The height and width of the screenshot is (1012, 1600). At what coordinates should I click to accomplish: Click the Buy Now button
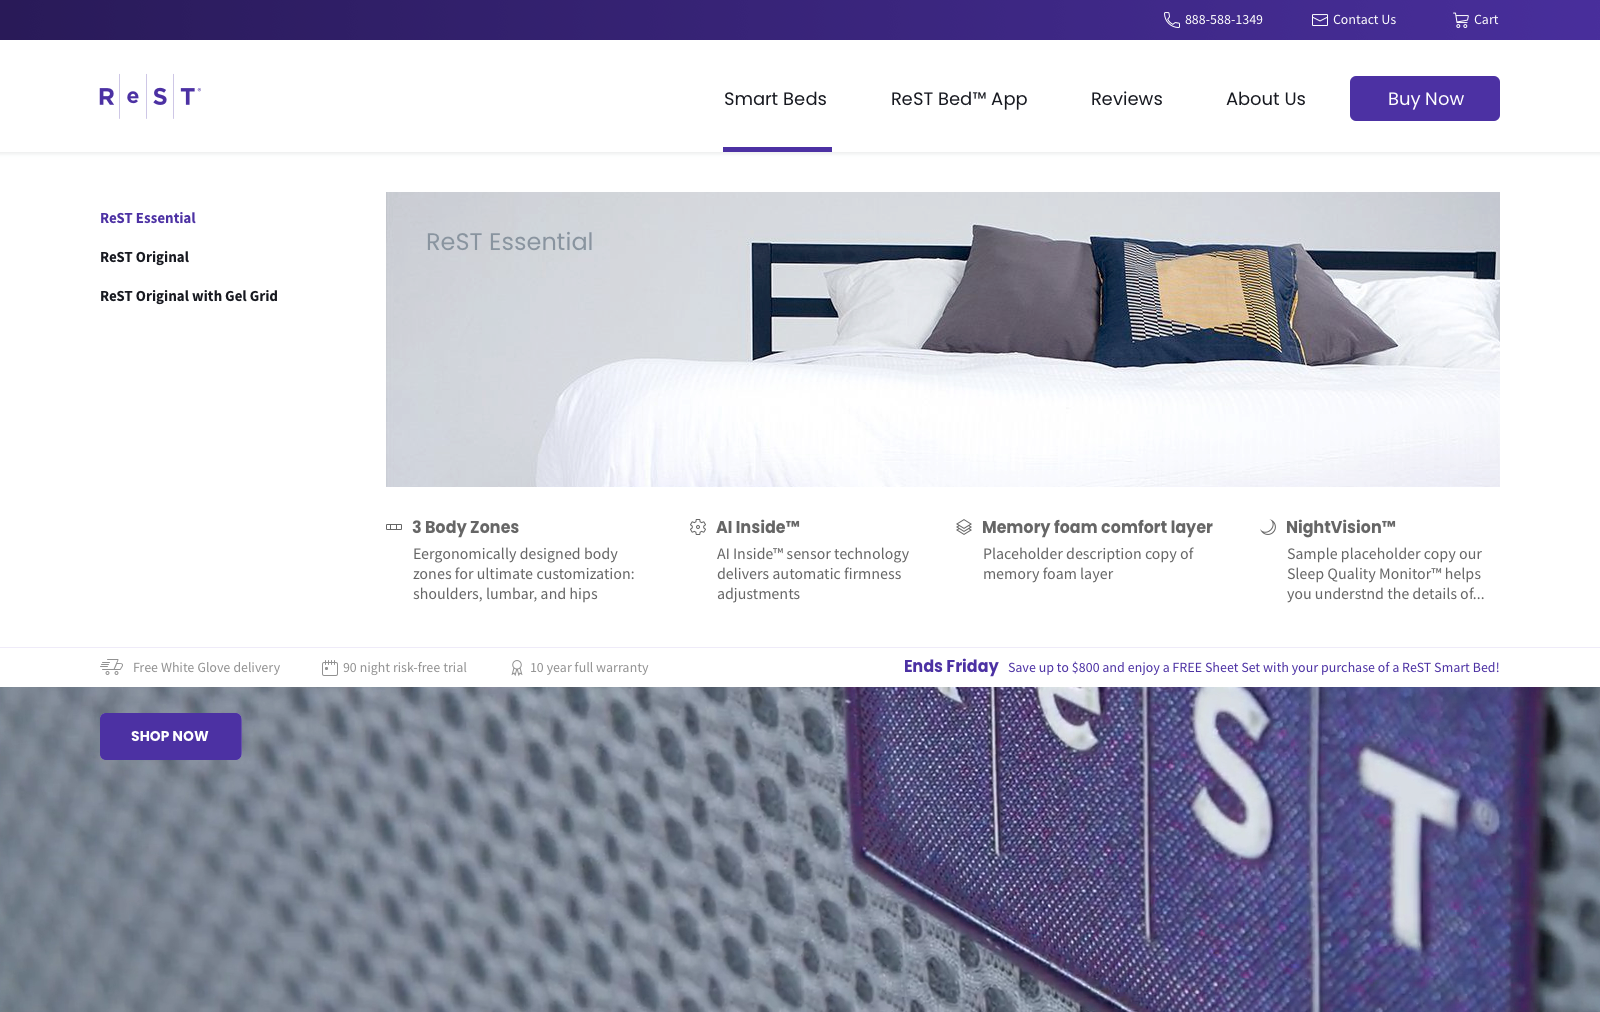point(1425,98)
